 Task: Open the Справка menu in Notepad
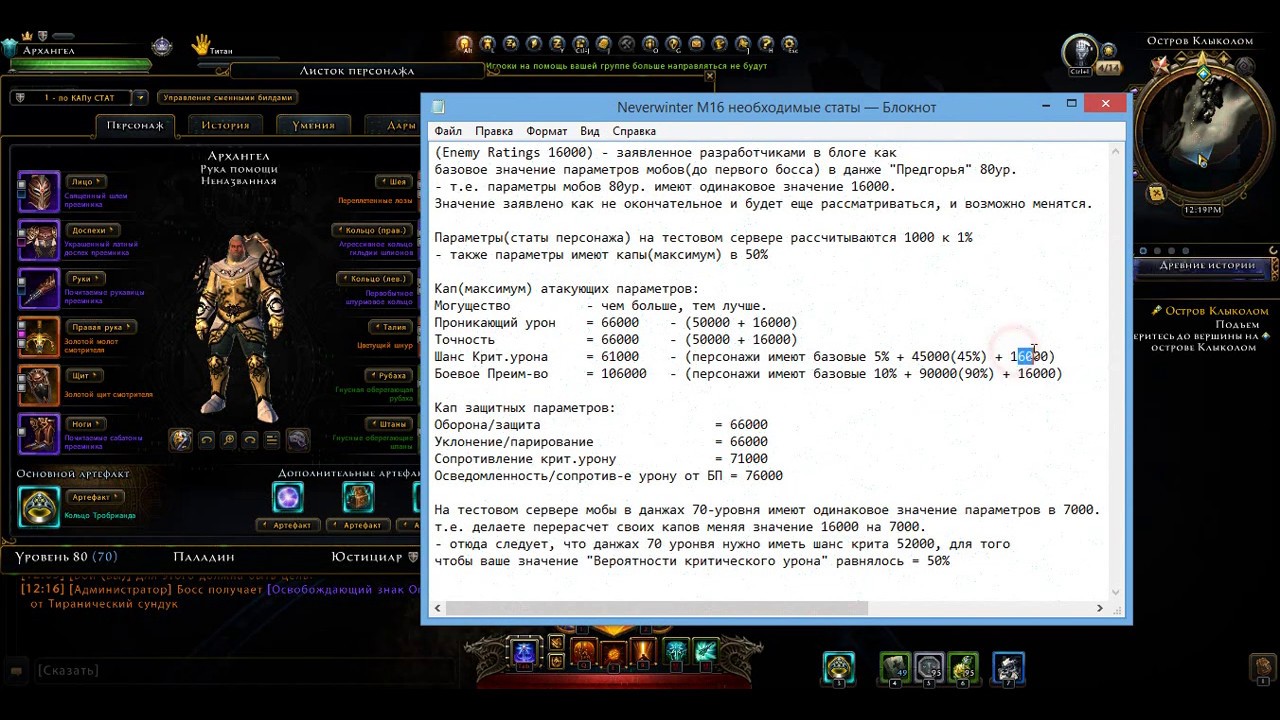[x=634, y=131]
